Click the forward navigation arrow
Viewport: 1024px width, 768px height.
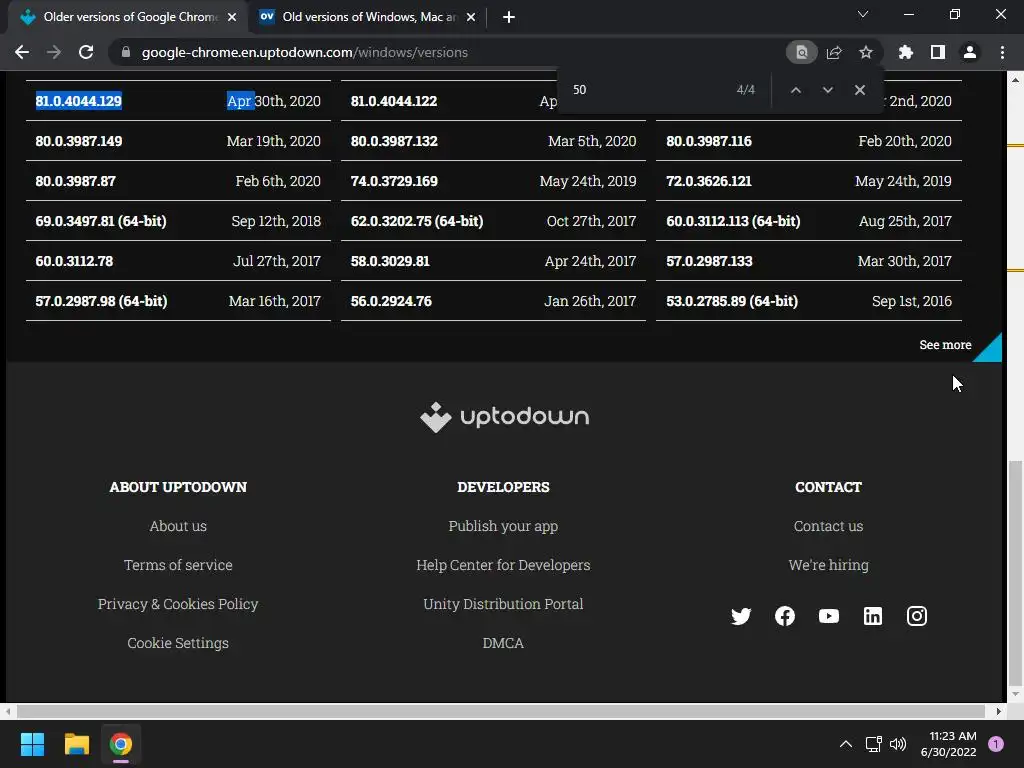click(54, 52)
